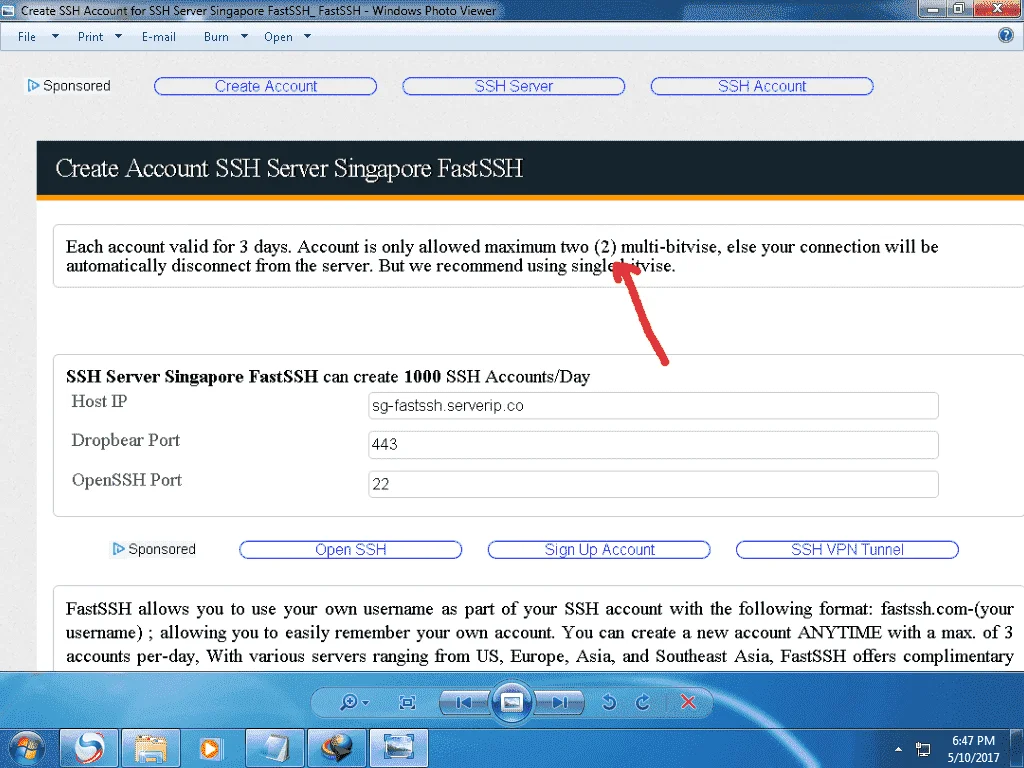Click the lower Sponsored ad icon

tap(118, 549)
